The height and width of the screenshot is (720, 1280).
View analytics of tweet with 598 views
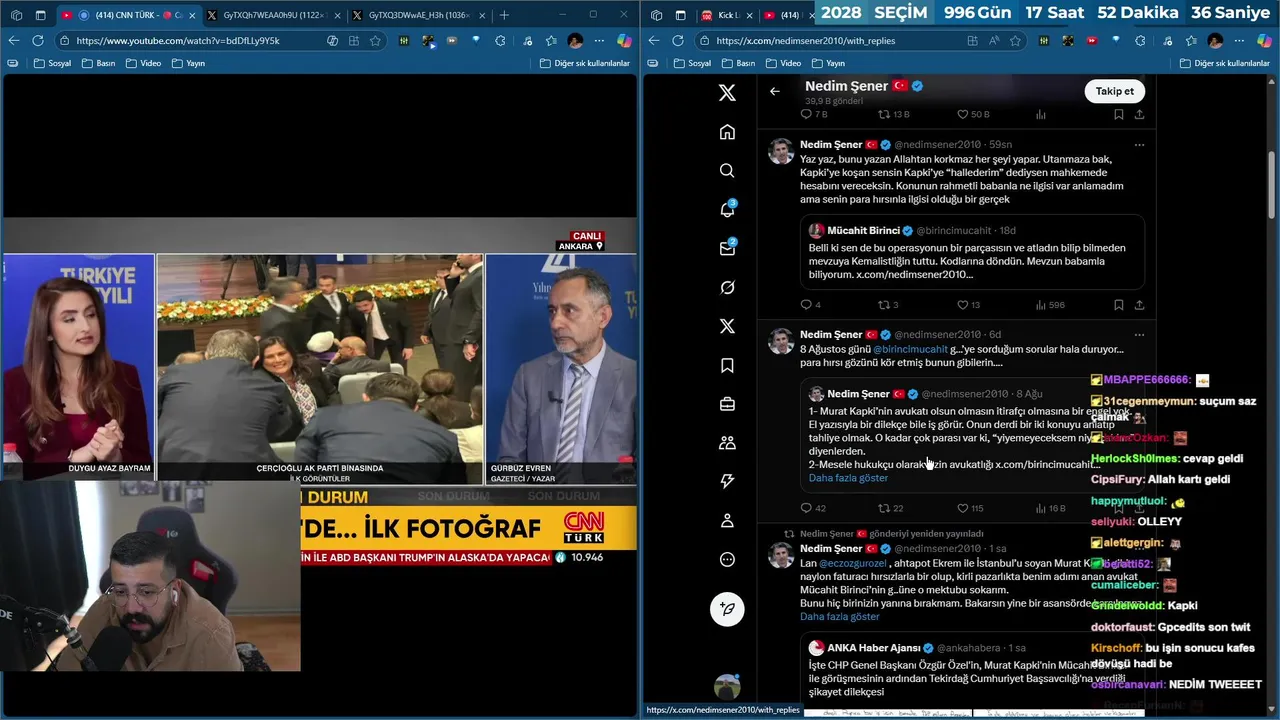(1050, 305)
